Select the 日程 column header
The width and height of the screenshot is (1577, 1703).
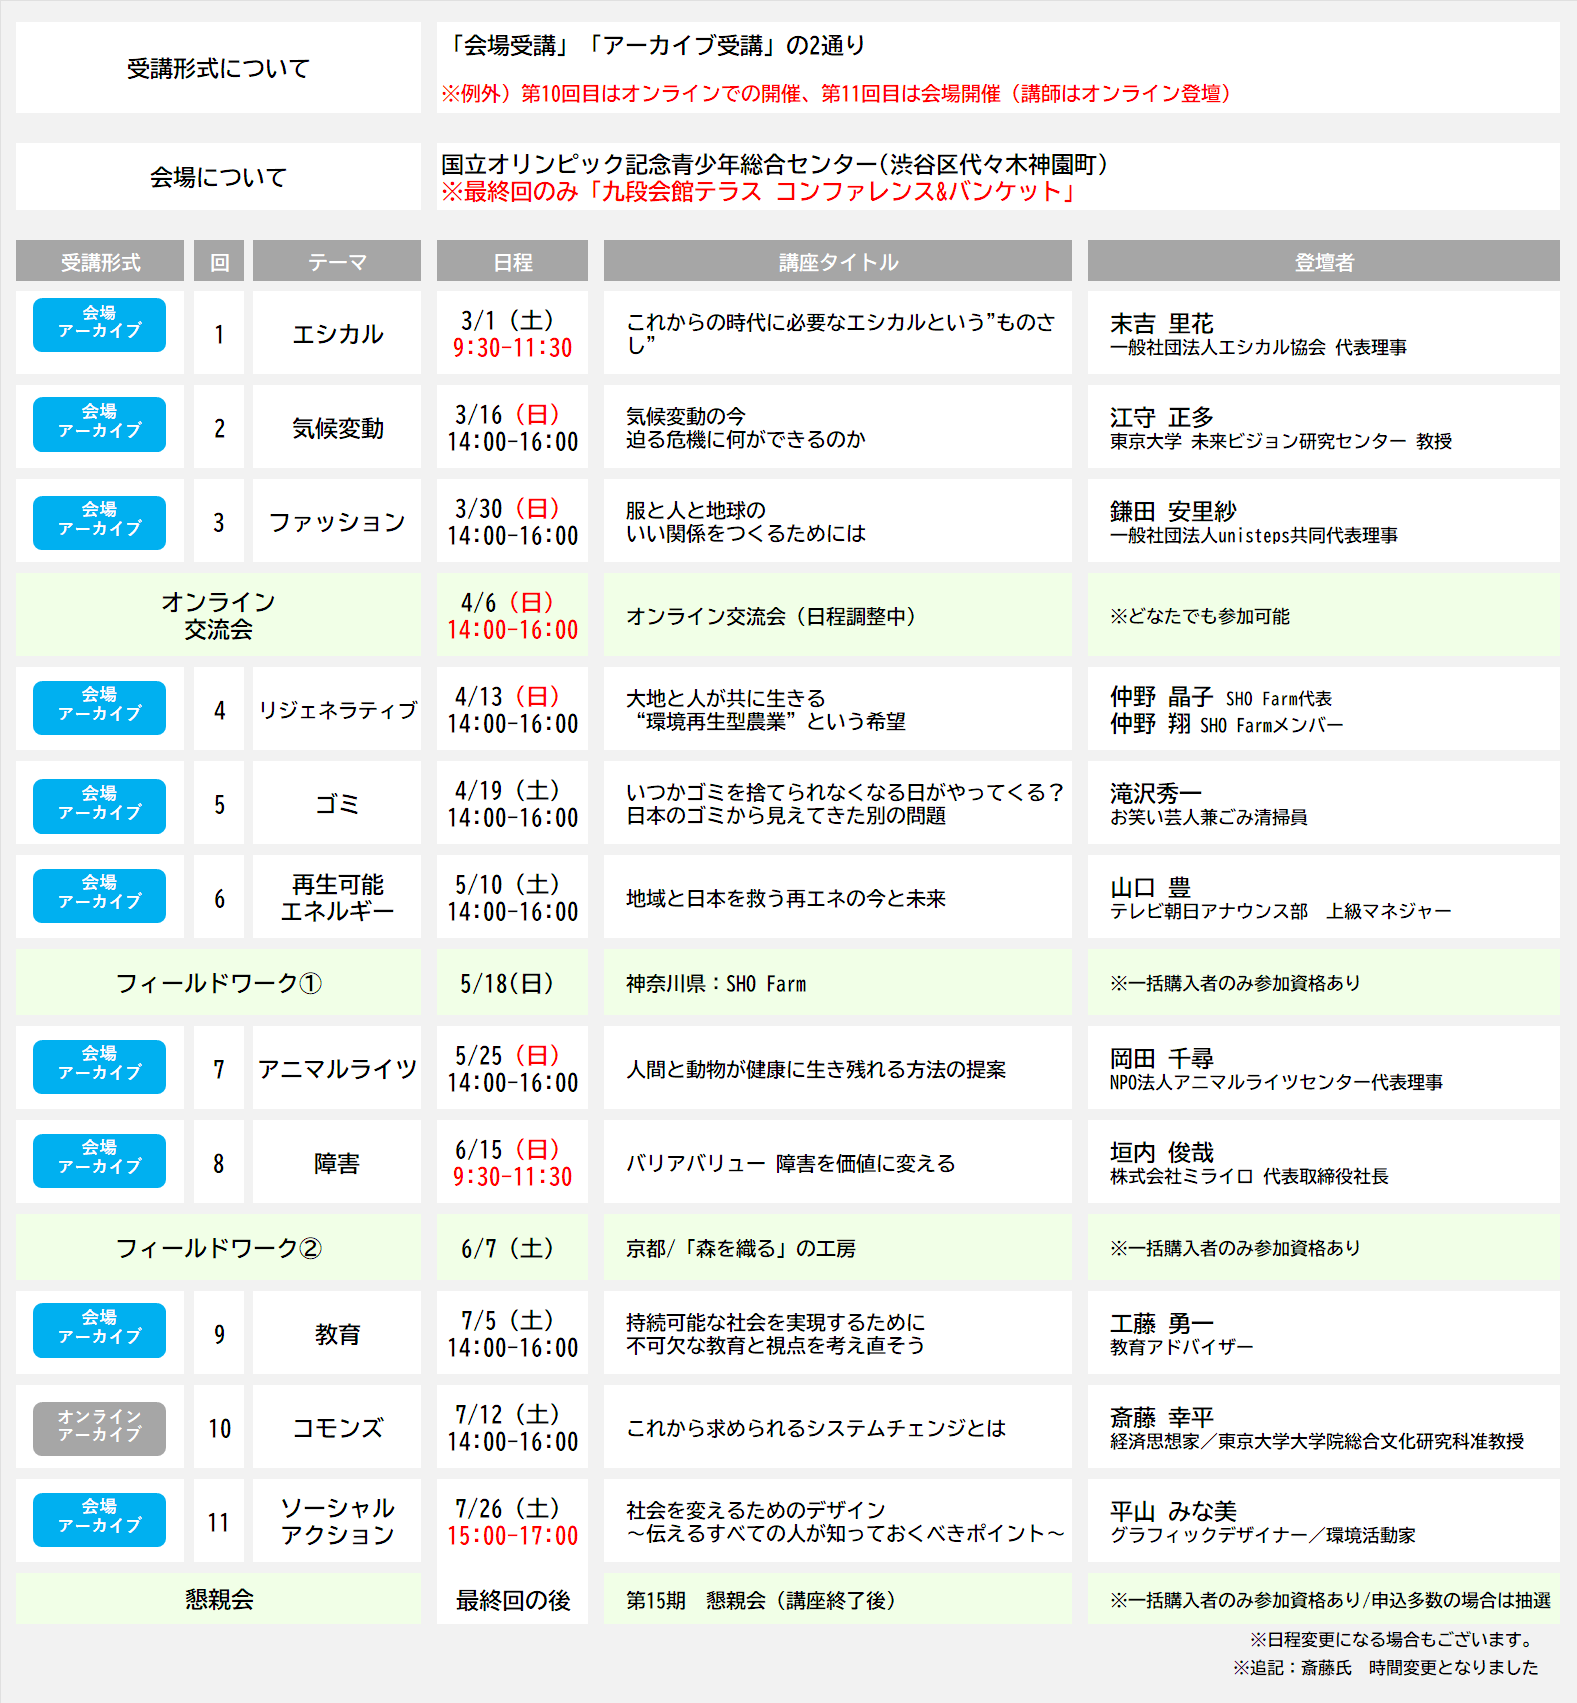coord(512,261)
